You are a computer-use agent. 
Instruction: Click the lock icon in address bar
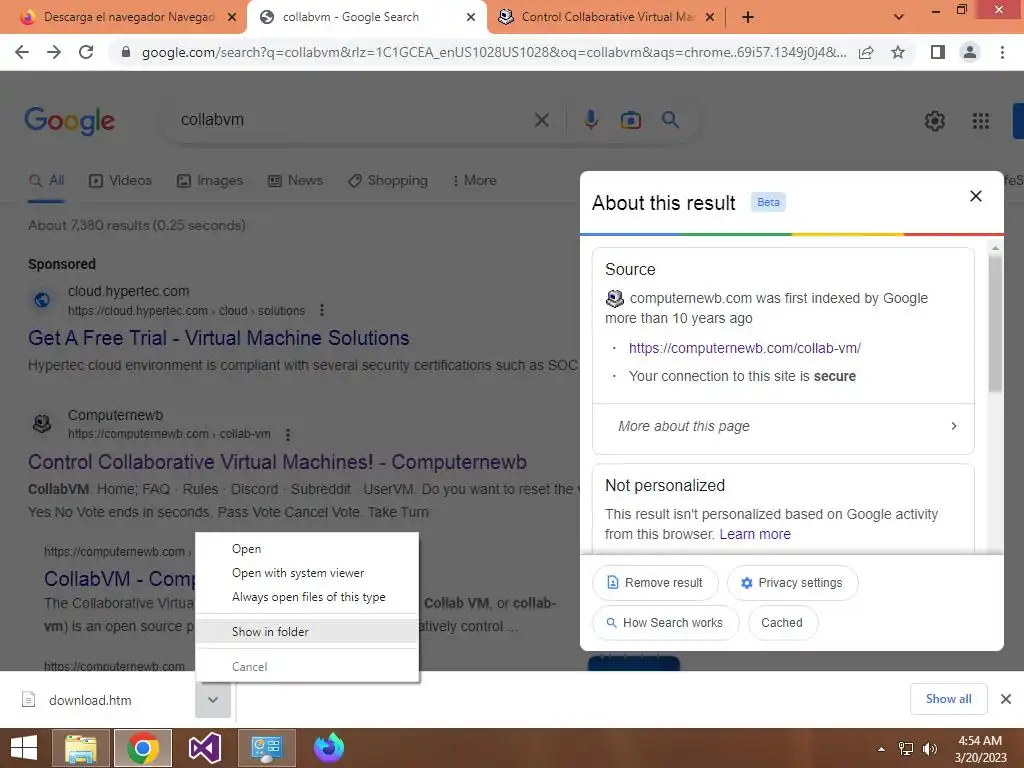[x=126, y=52]
